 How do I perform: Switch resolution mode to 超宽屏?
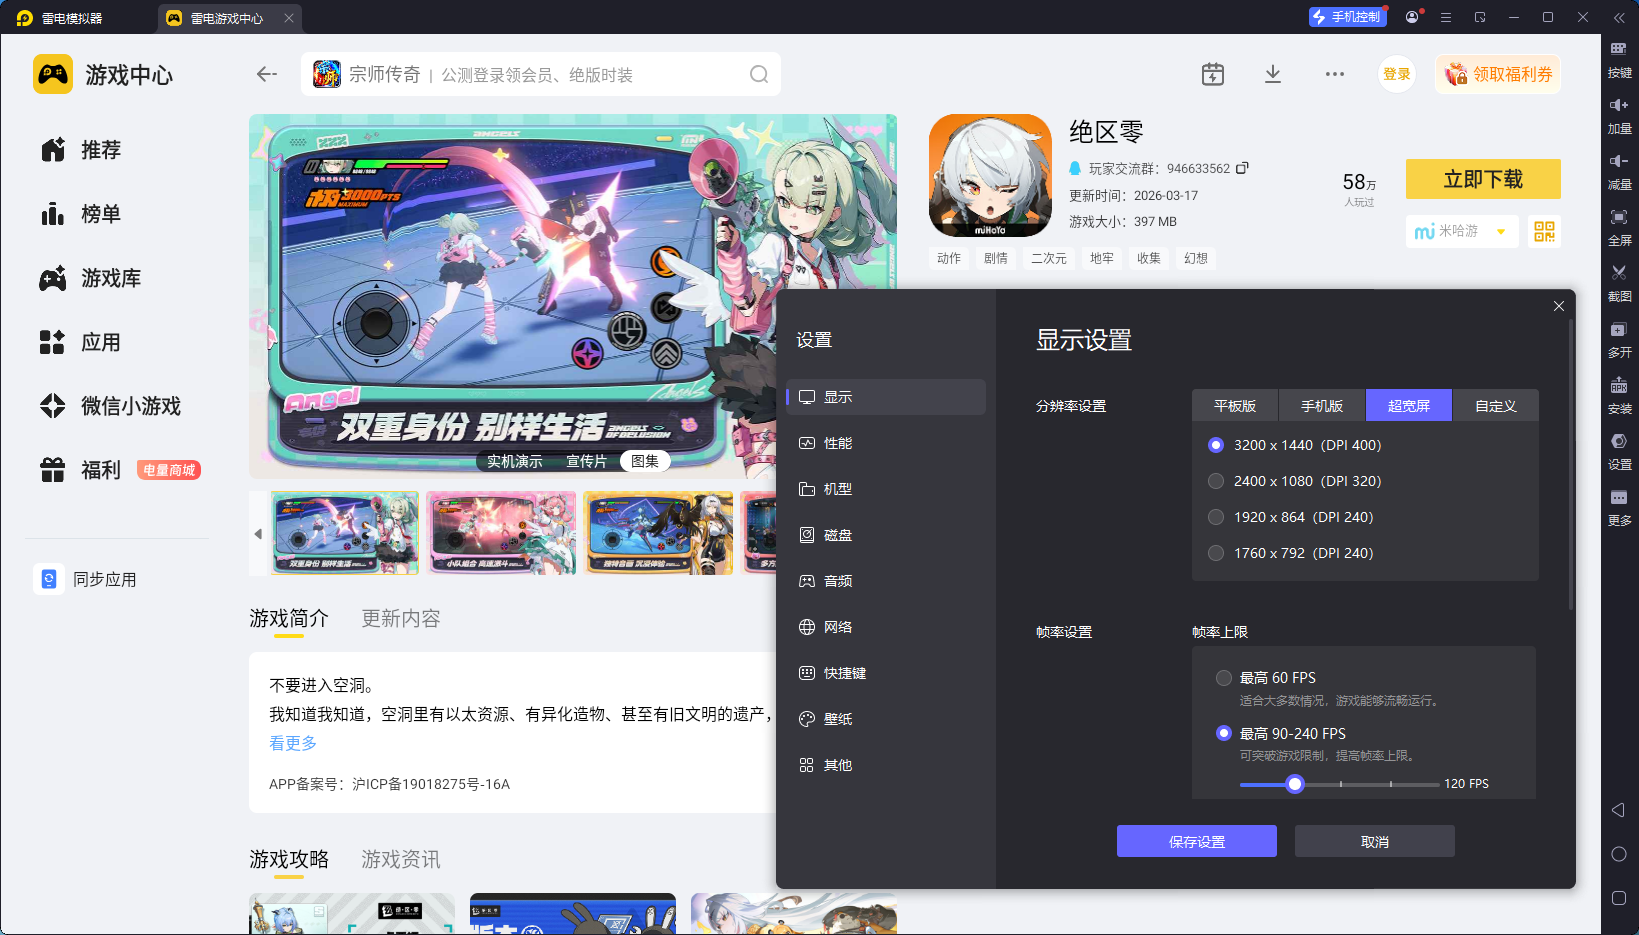click(1409, 406)
